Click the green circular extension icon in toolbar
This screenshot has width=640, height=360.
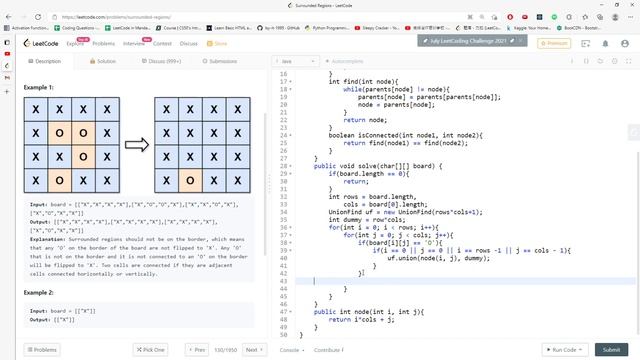554,17
